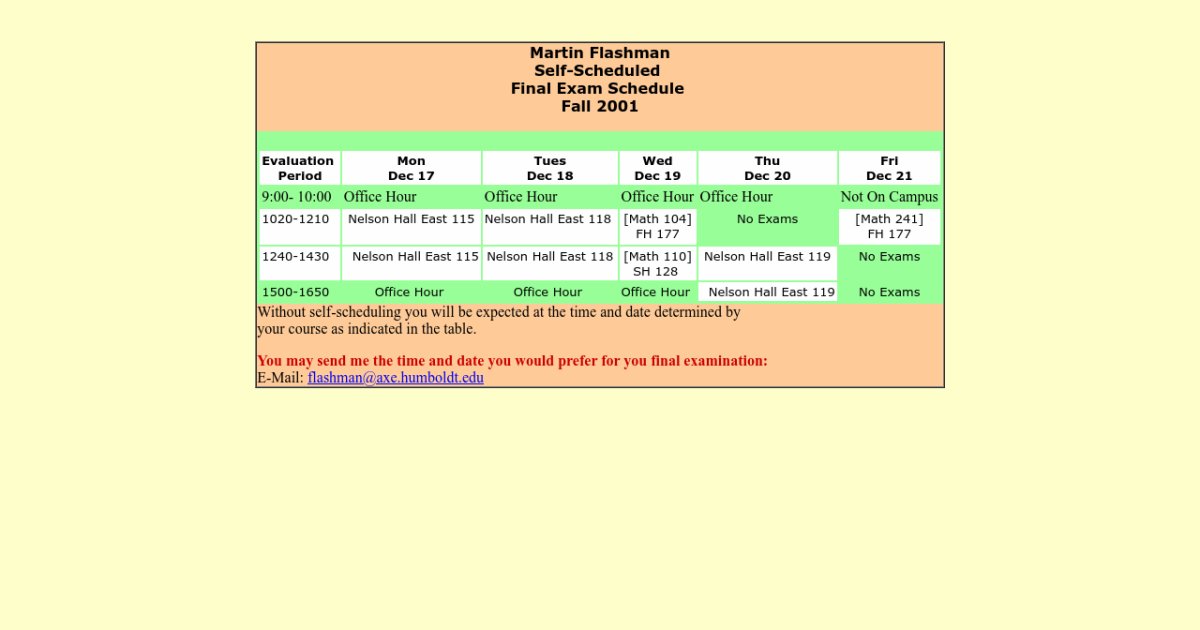Viewport: 1200px width, 630px height.
Task: Click Thursday 1500-1650 Nelson Hall East 119 cell
Action: click(771, 293)
